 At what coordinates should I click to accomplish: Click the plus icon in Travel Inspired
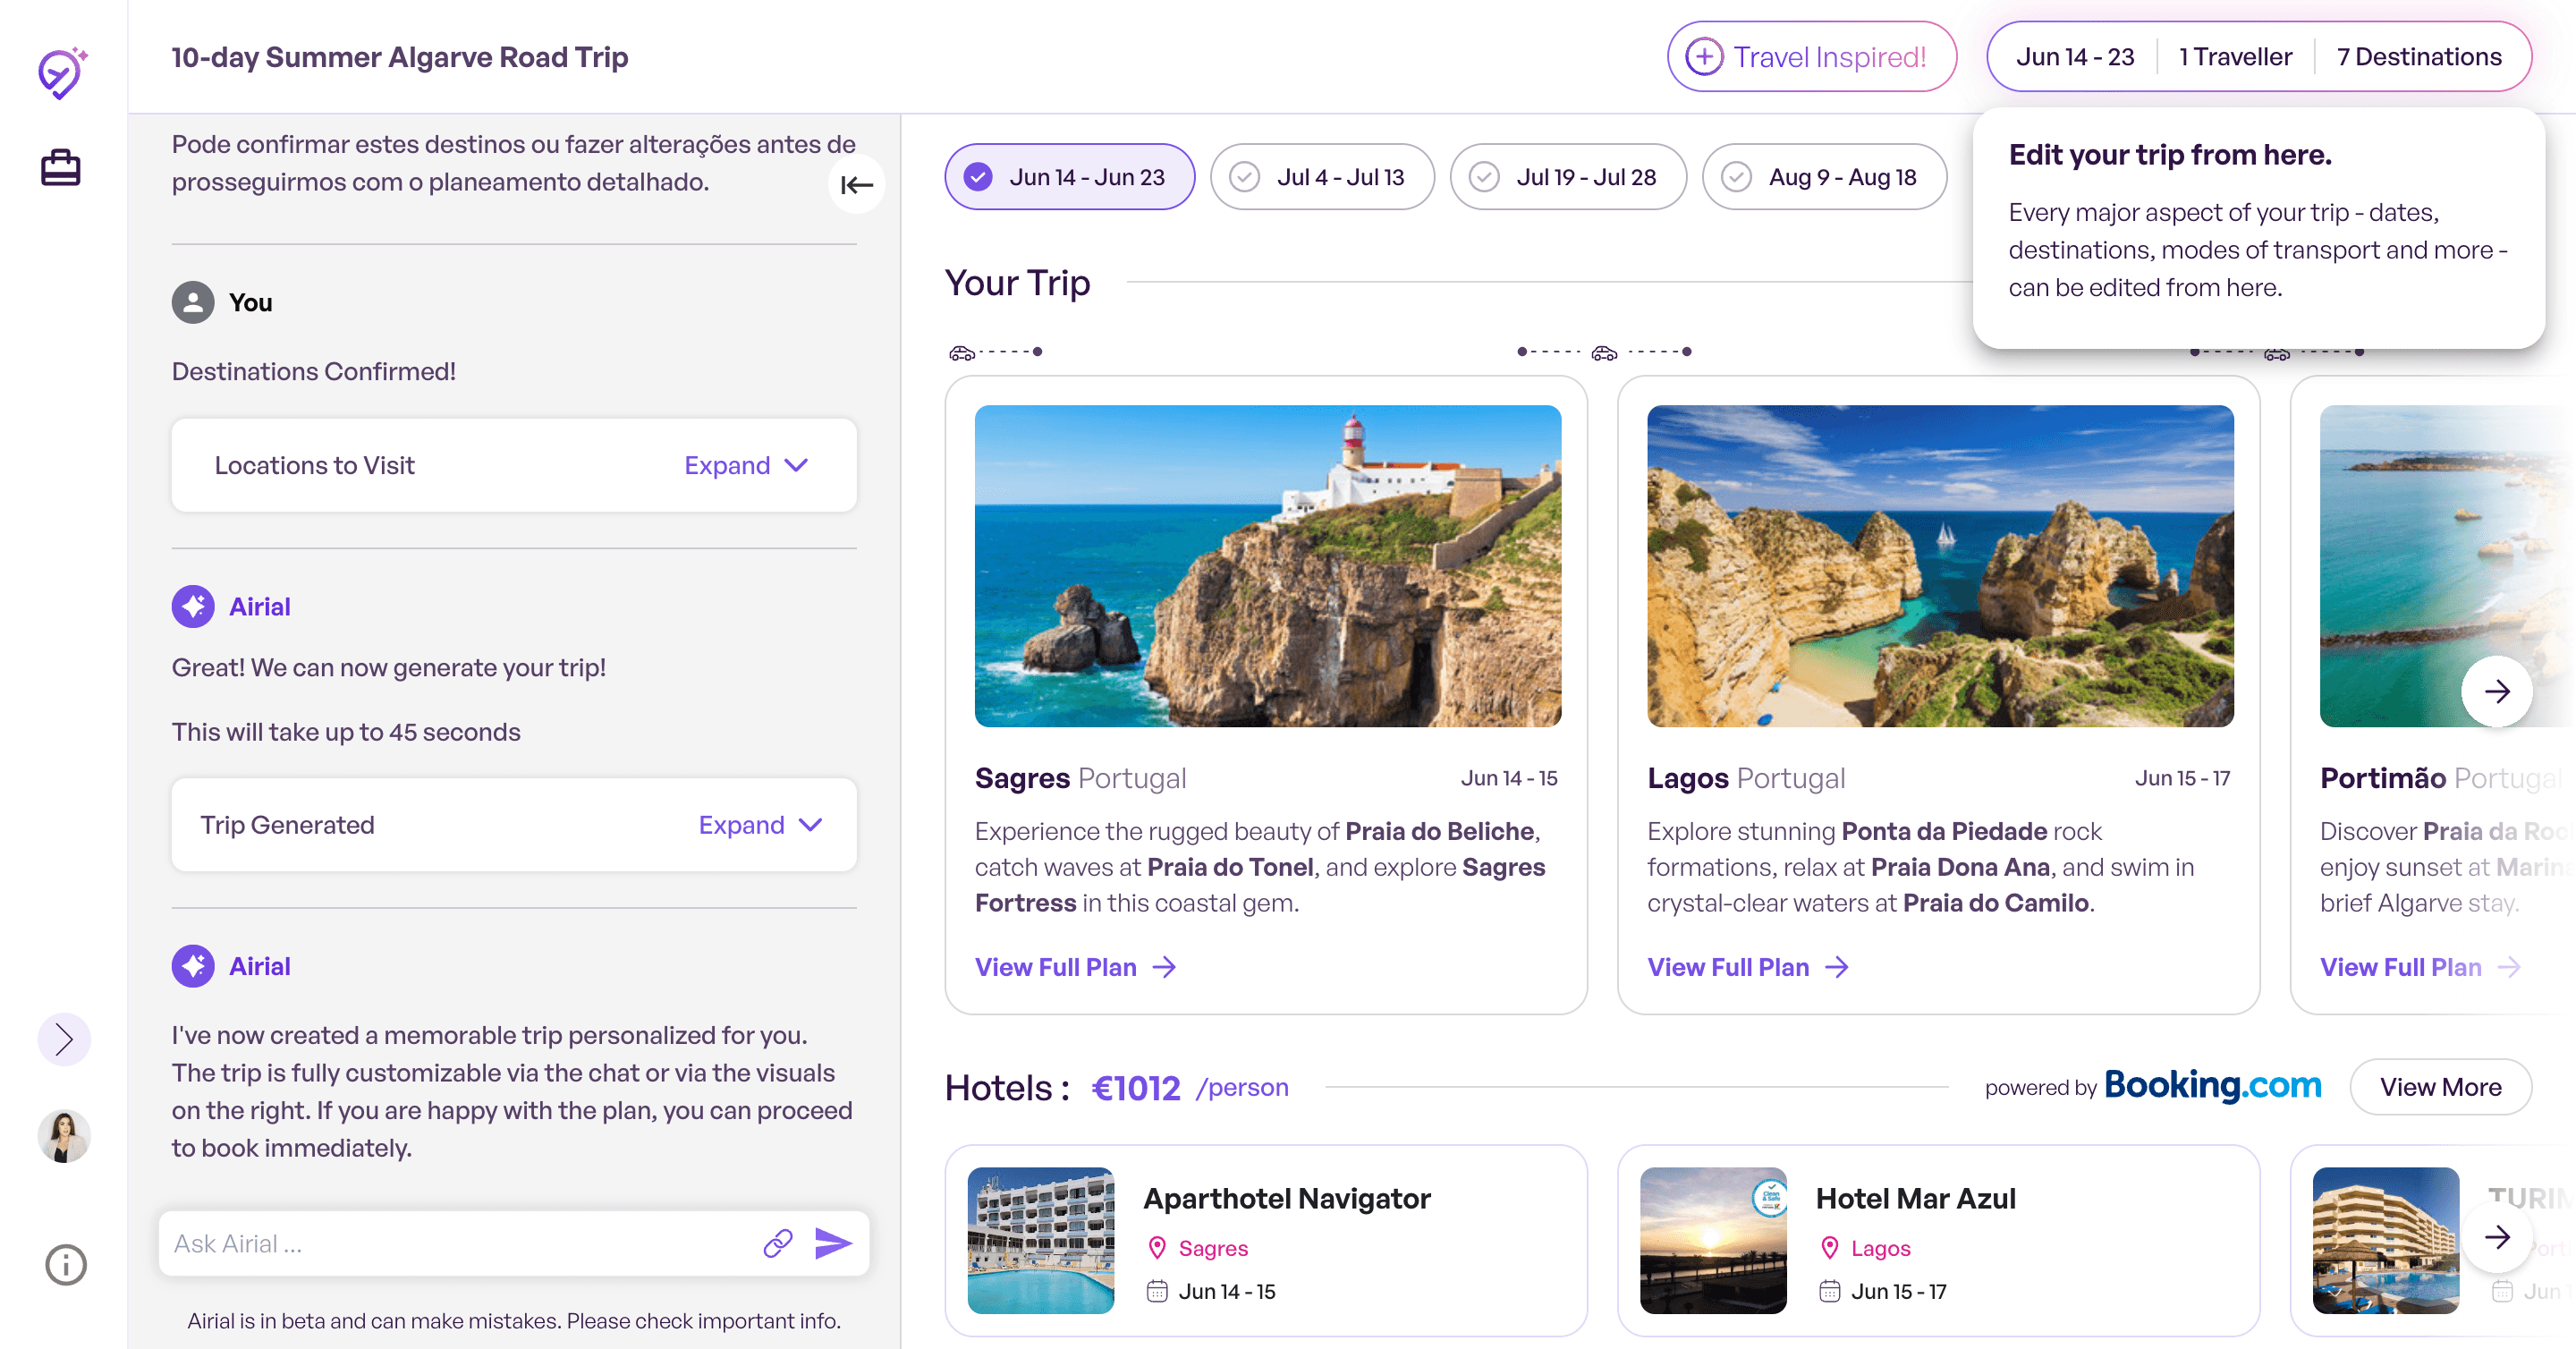[x=1704, y=56]
